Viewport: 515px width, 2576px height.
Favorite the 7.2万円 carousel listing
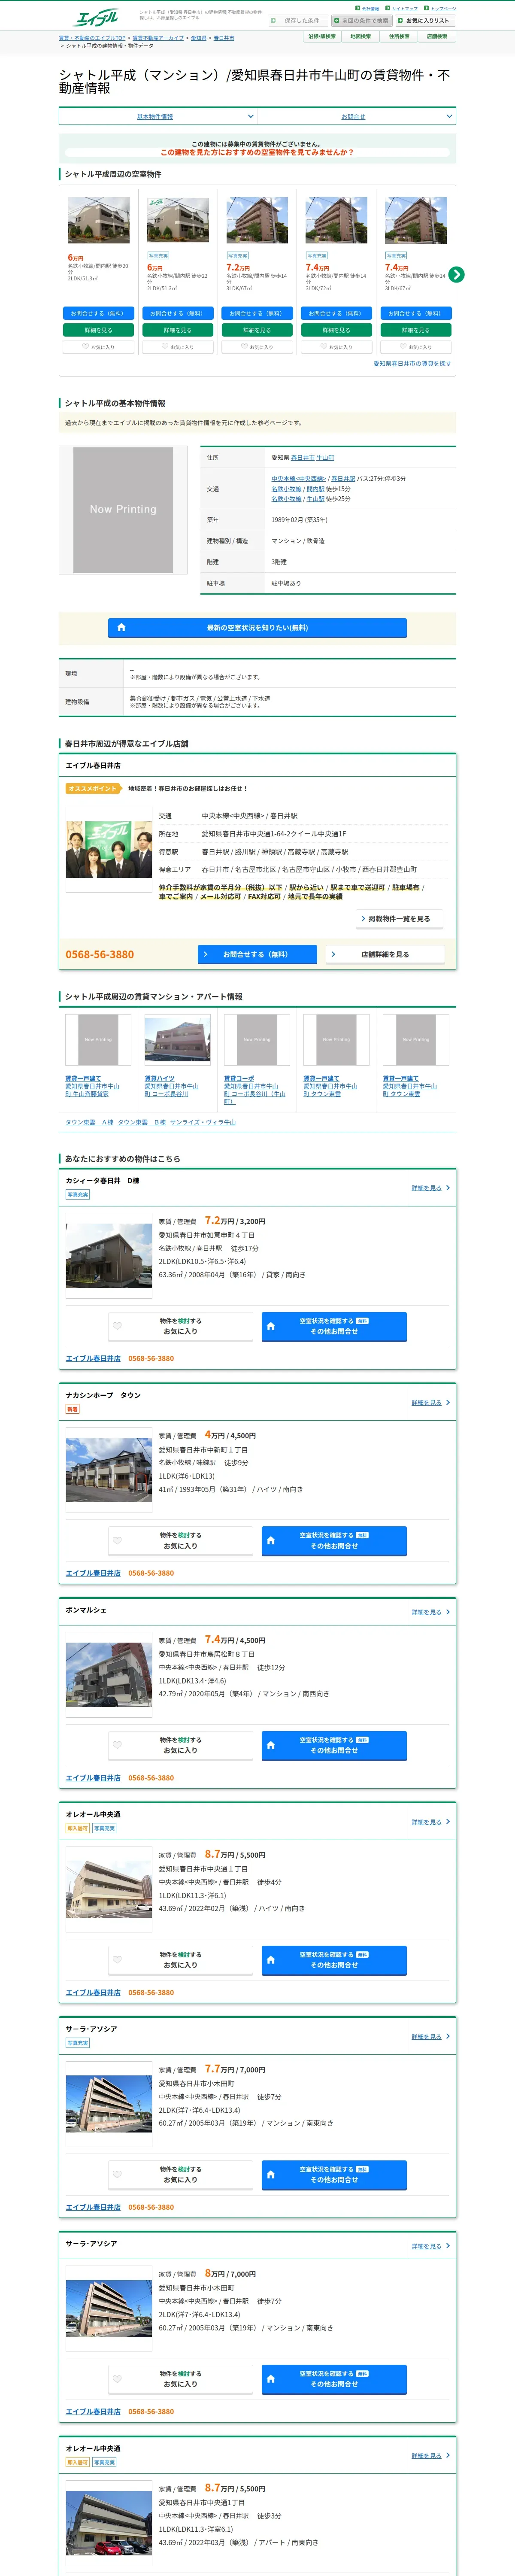coord(257,347)
